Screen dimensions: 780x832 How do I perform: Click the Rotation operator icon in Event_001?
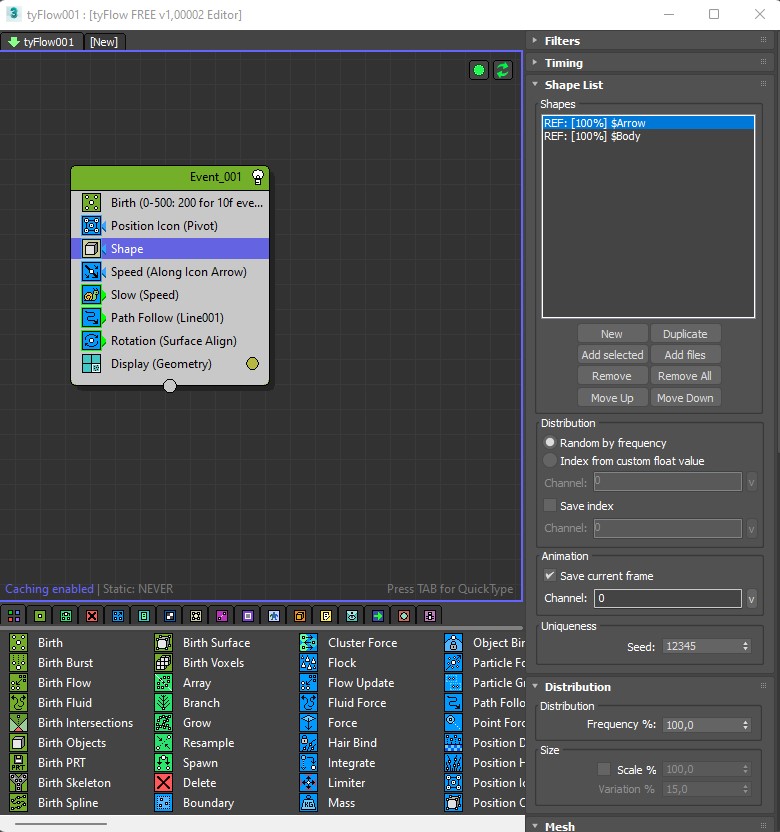91,341
